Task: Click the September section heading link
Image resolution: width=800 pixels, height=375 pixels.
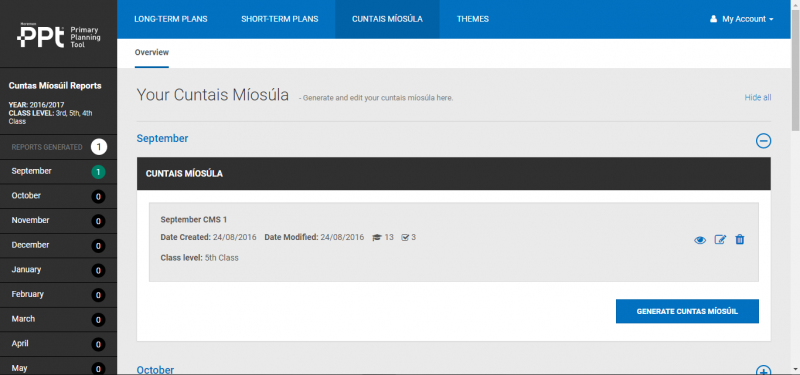Action: (162, 138)
